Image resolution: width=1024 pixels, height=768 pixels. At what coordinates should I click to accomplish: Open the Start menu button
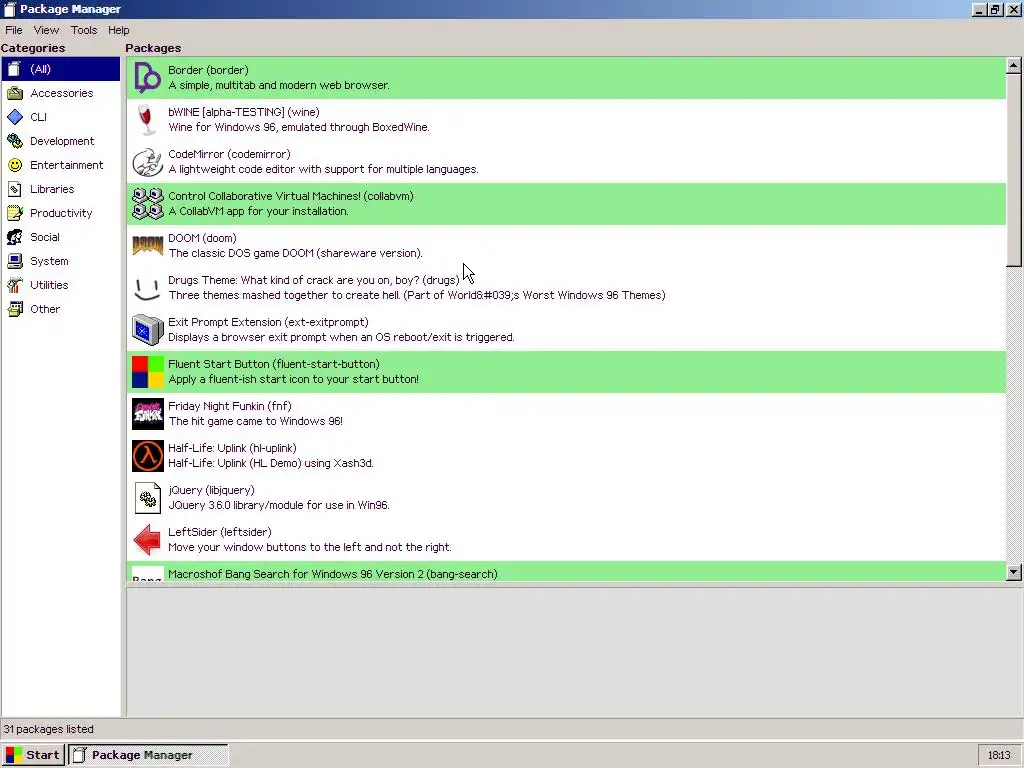[33, 755]
